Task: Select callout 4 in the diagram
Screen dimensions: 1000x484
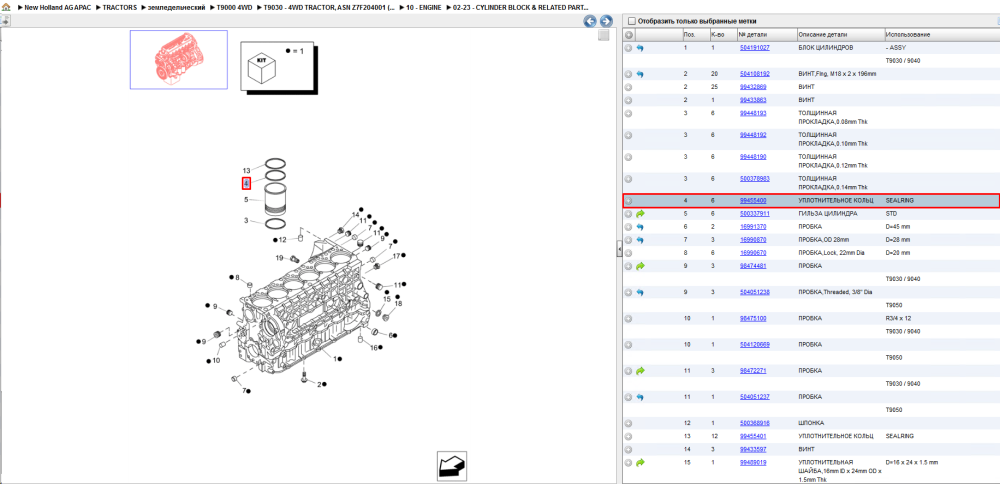Action: (x=246, y=184)
